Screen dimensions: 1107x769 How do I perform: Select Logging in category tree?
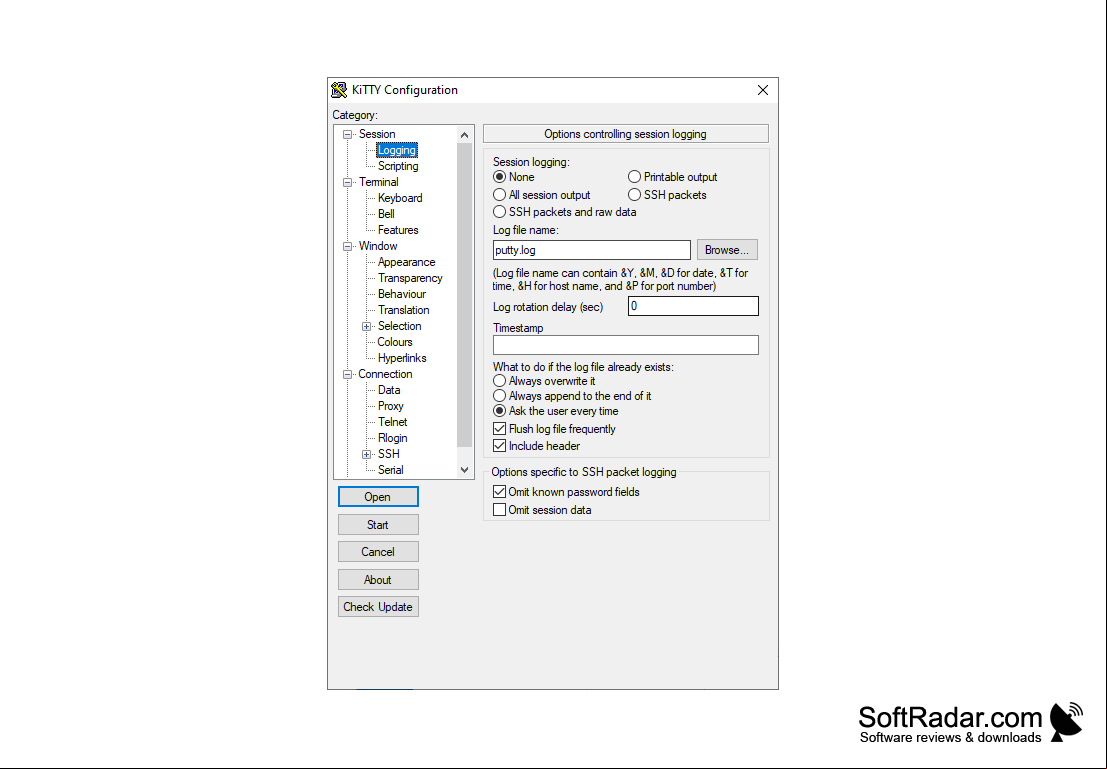(x=397, y=150)
